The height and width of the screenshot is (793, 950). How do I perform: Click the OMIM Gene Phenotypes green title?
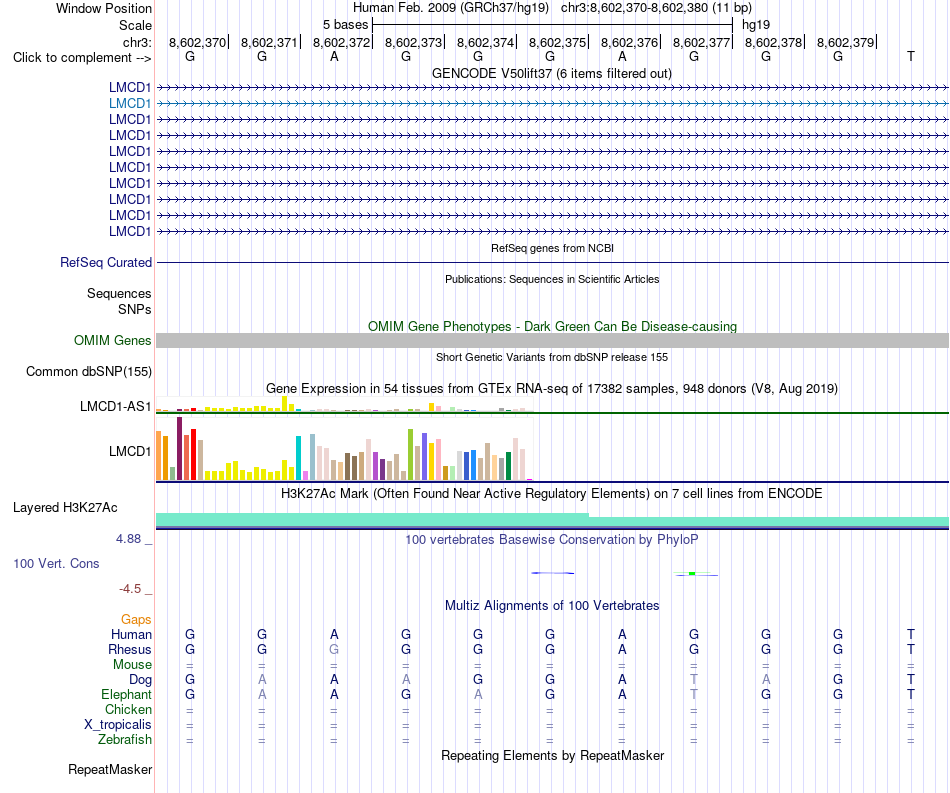click(552, 327)
